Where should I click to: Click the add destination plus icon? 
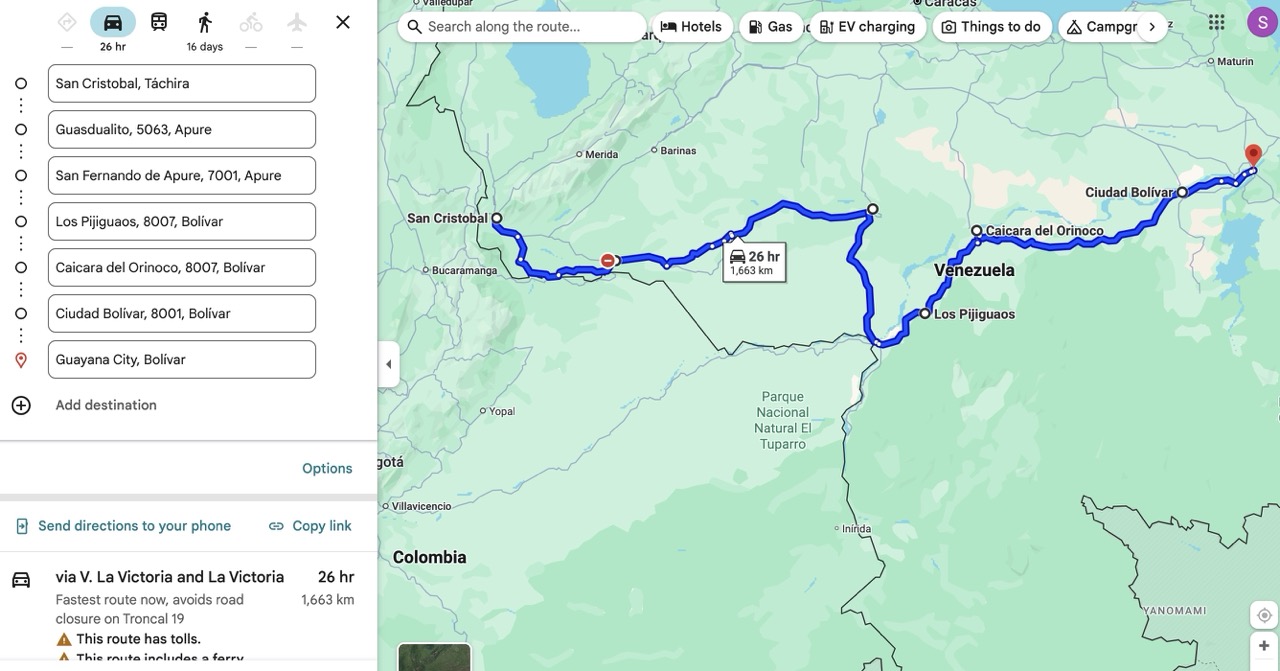[21, 405]
